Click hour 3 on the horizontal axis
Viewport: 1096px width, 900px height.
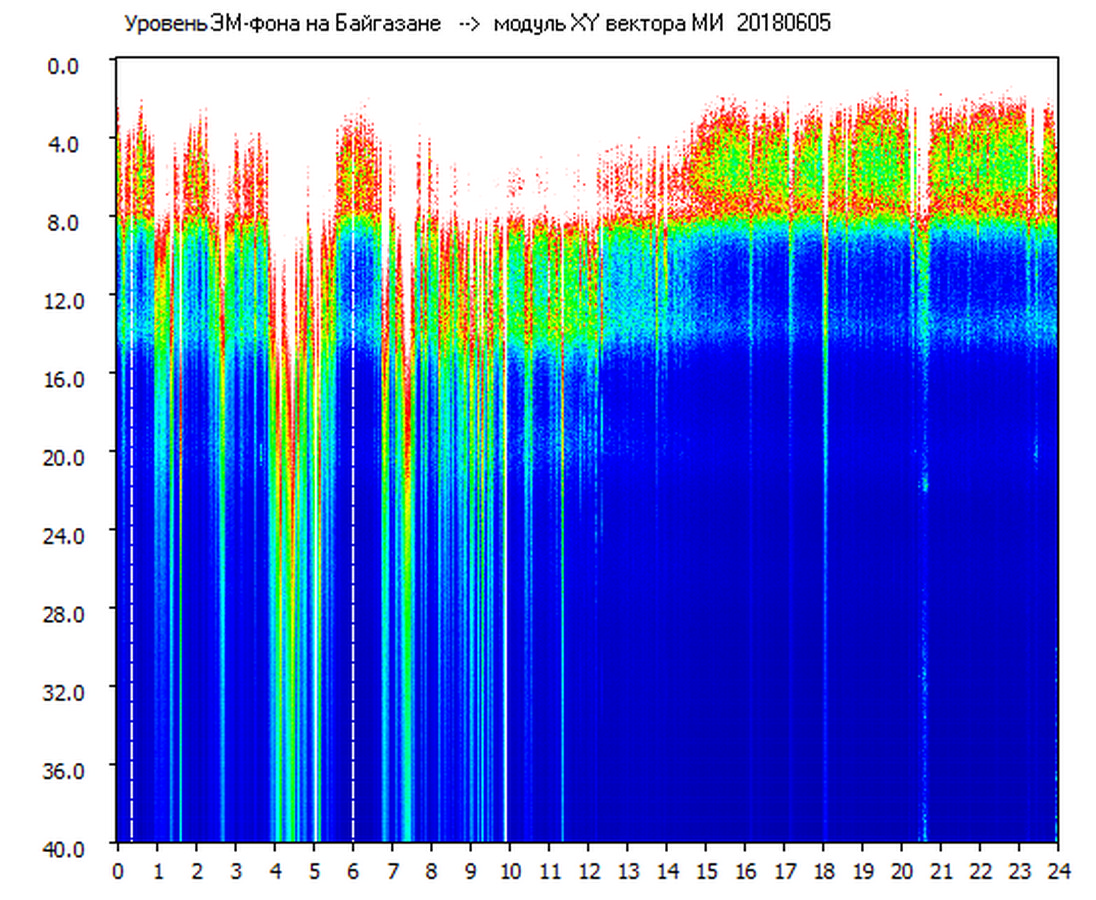(235, 871)
